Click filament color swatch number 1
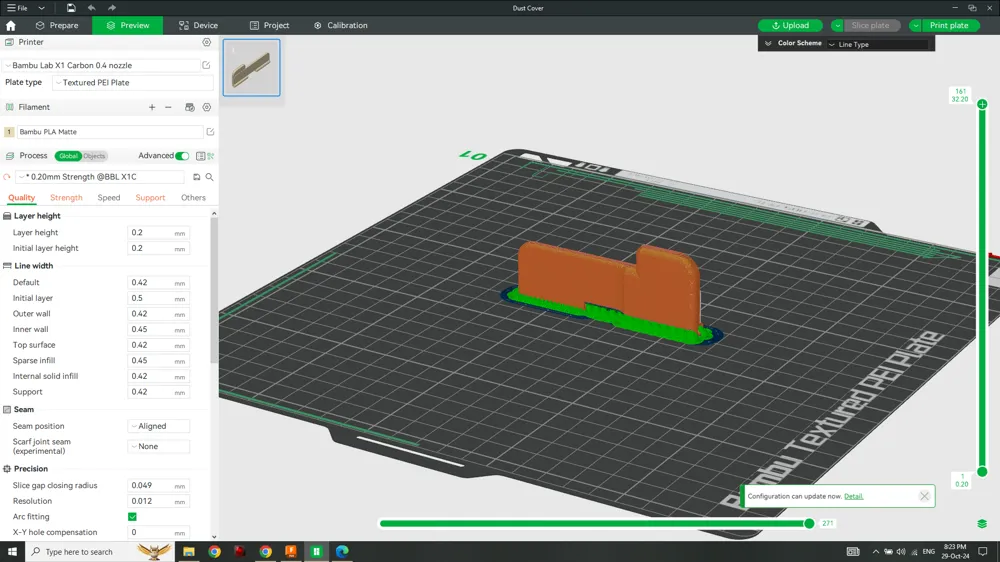This screenshot has width=1000, height=562. point(9,131)
